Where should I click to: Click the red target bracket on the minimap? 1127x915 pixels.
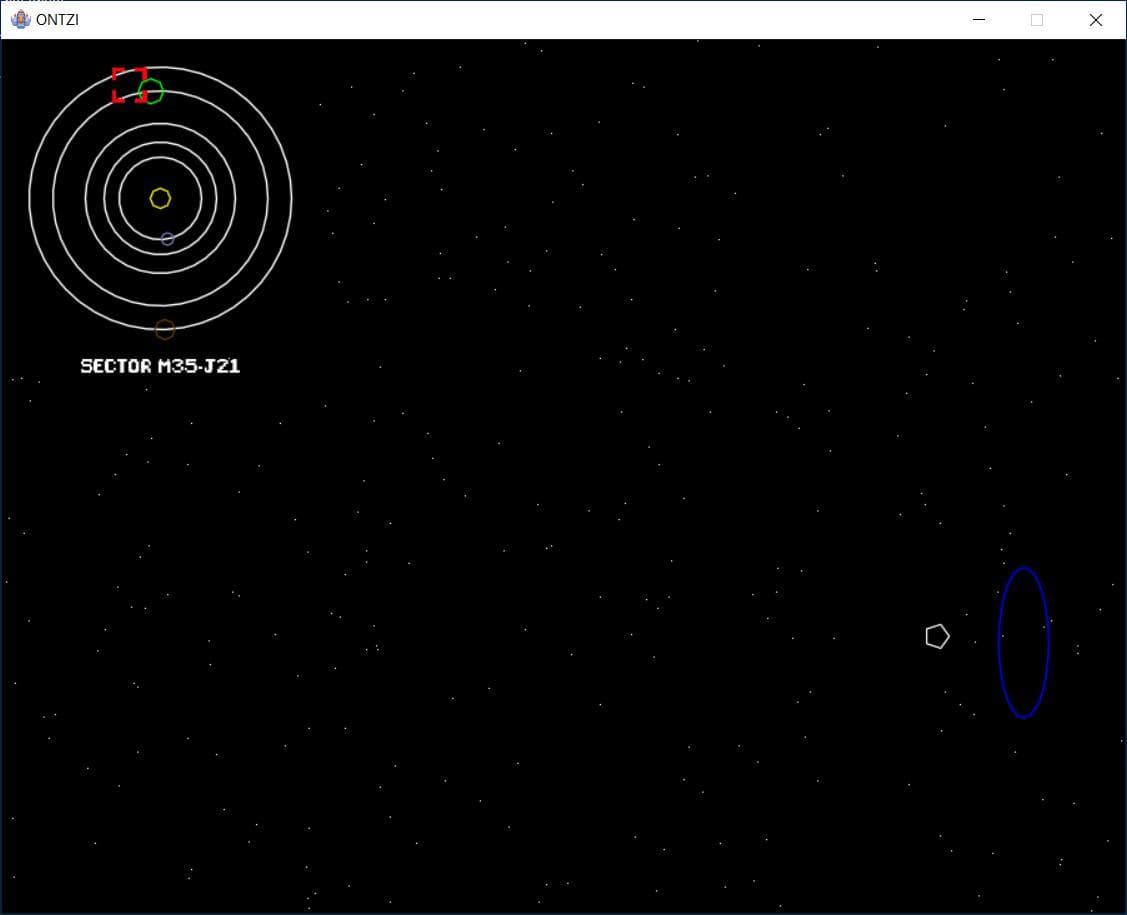(x=129, y=86)
